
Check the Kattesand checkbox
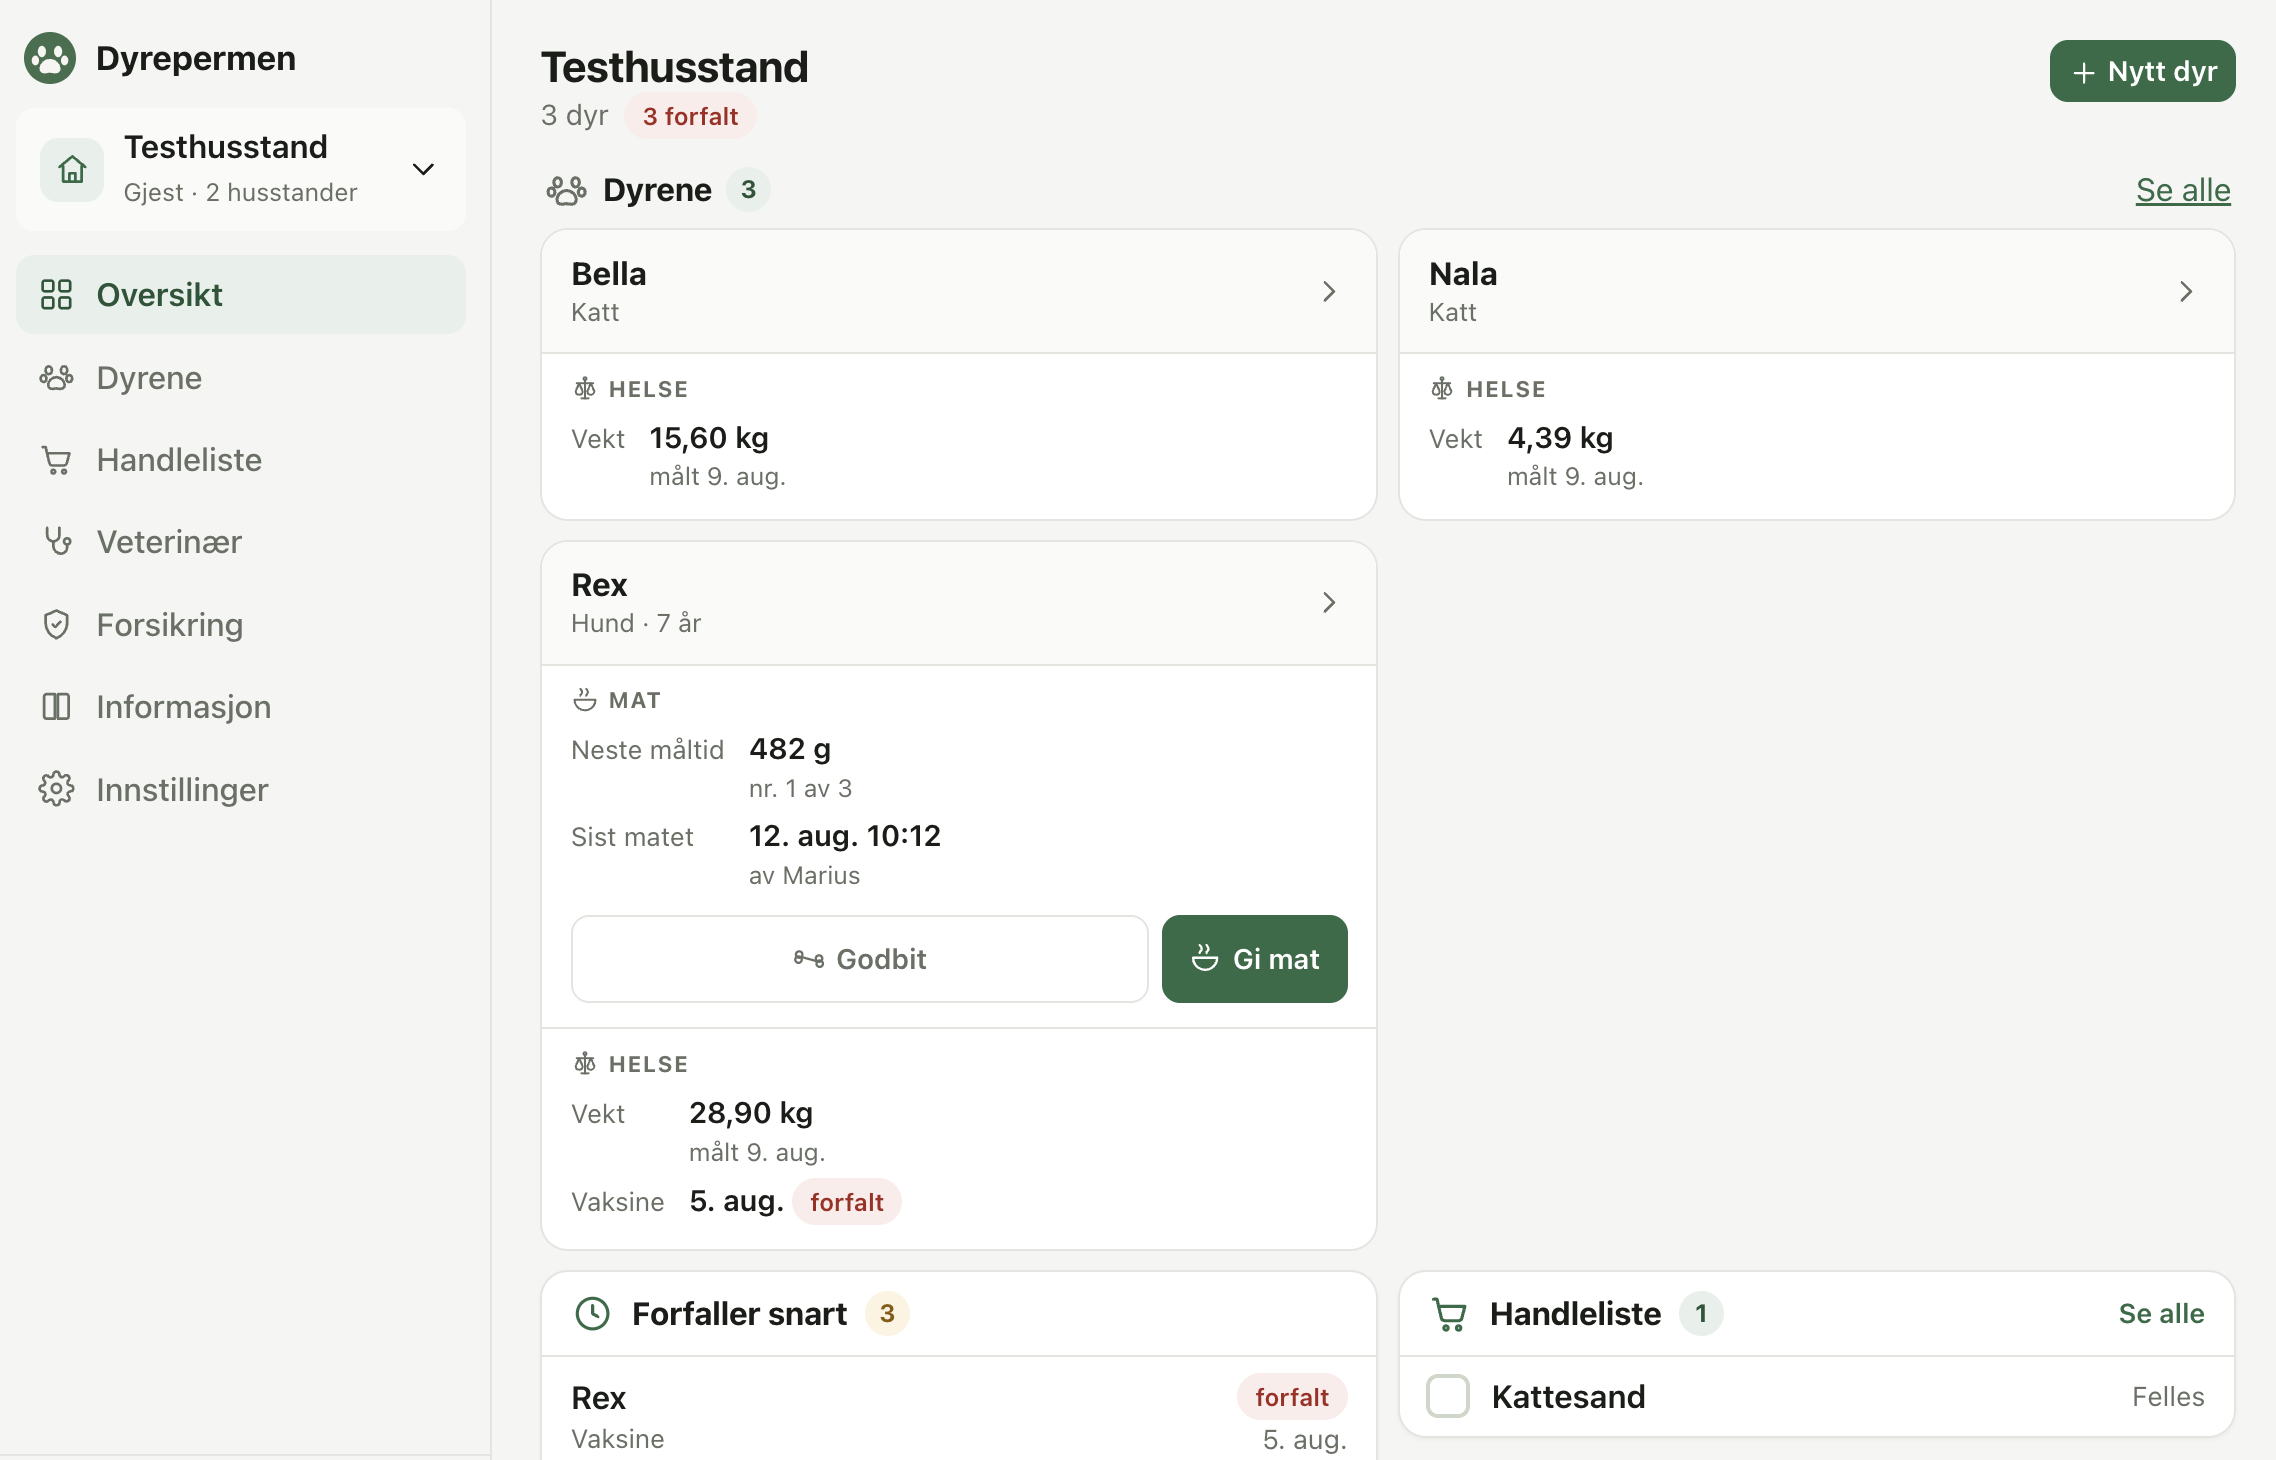(x=1448, y=1396)
